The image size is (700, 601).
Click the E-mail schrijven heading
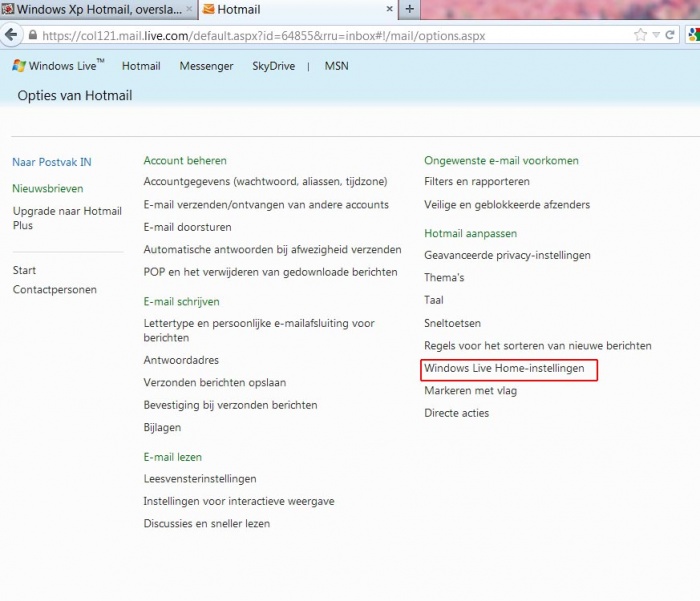181,301
